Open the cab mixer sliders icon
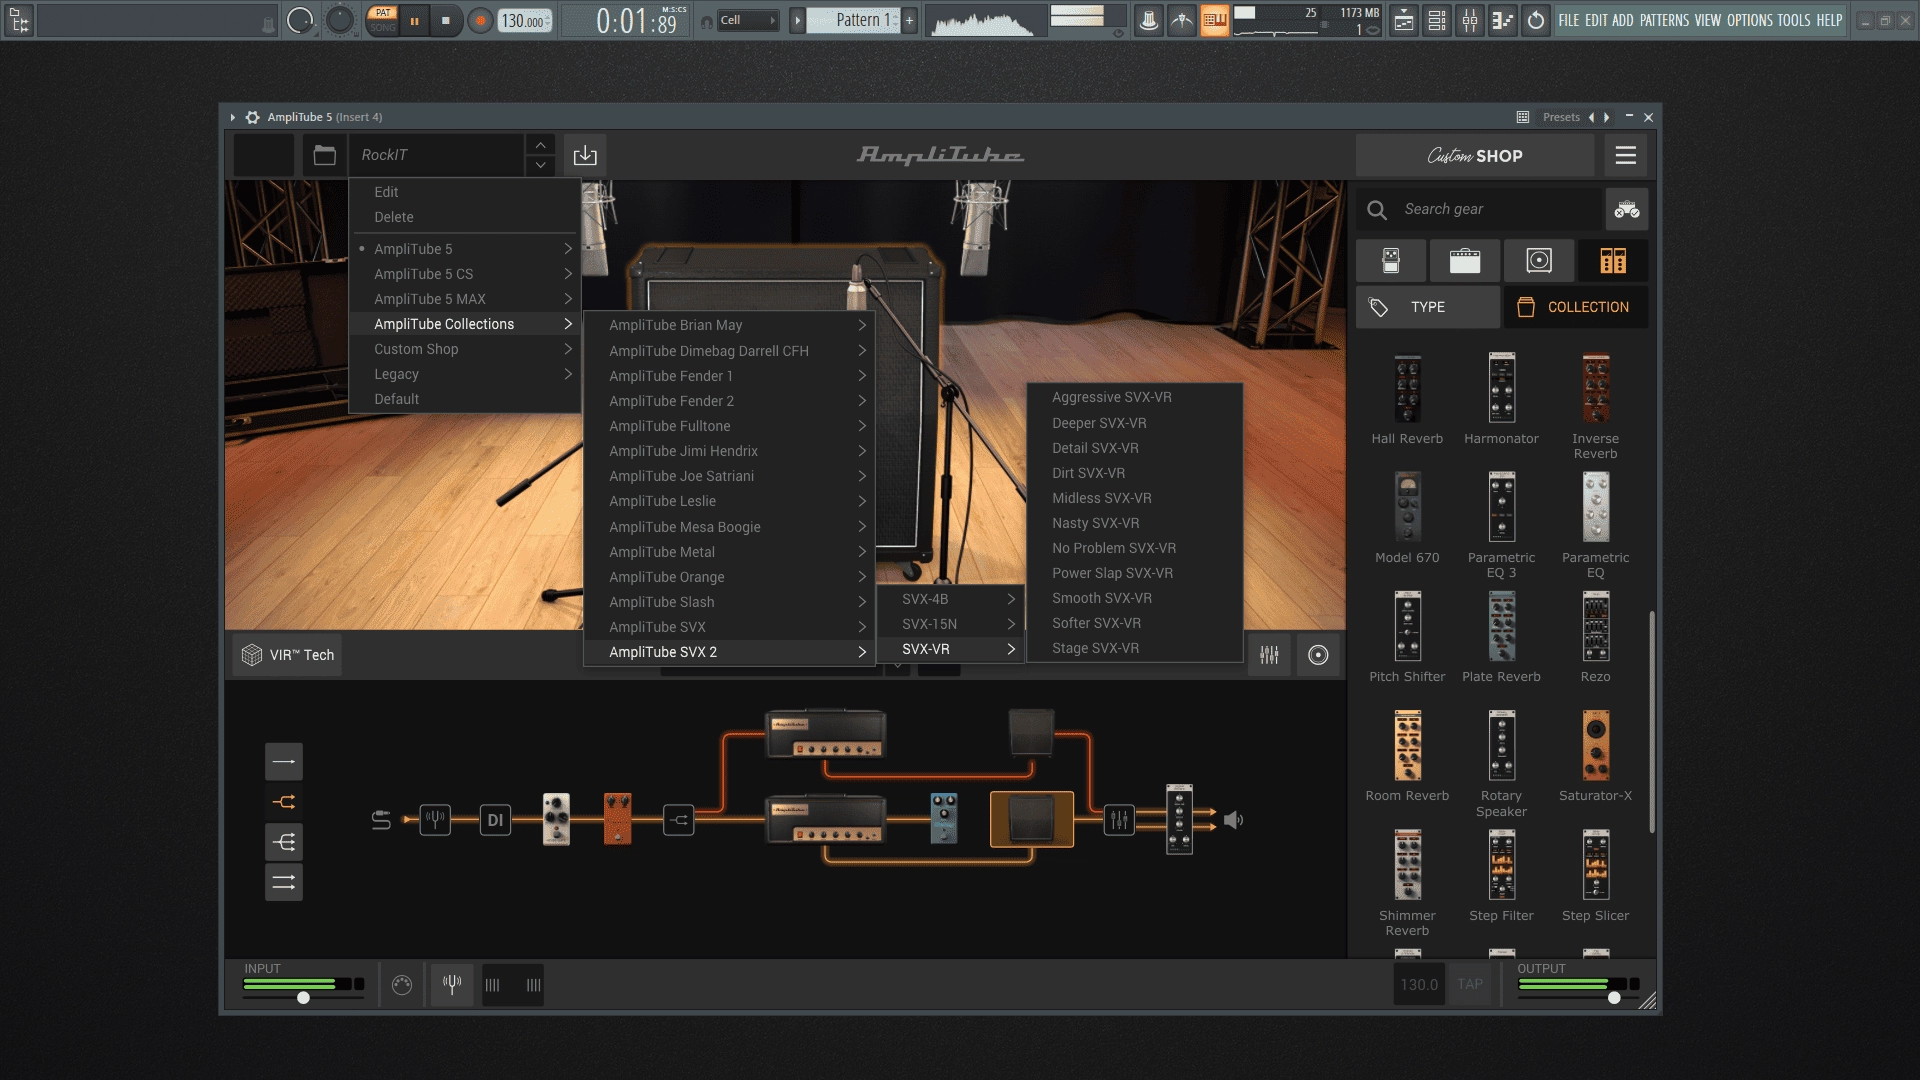This screenshot has height=1080, width=1920. click(1269, 655)
